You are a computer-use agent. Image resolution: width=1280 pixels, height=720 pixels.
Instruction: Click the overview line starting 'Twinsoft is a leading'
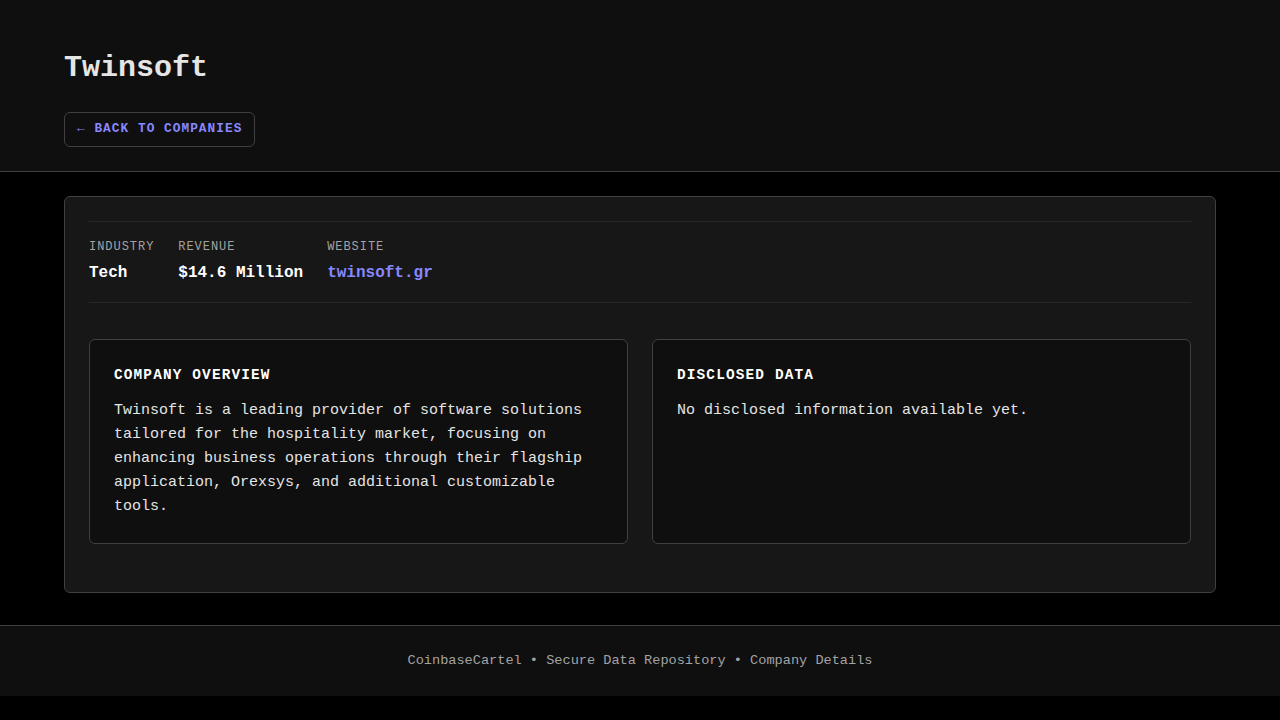(x=347, y=410)
